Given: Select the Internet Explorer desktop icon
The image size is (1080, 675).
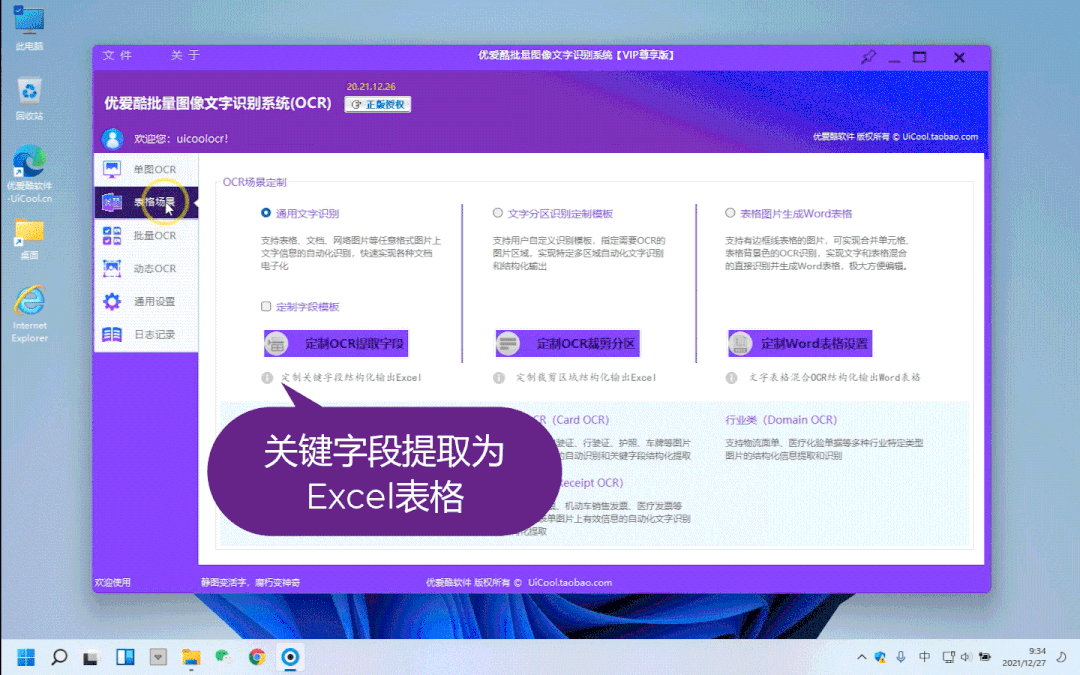Looking at the screenshot, I should click(30, 313).
